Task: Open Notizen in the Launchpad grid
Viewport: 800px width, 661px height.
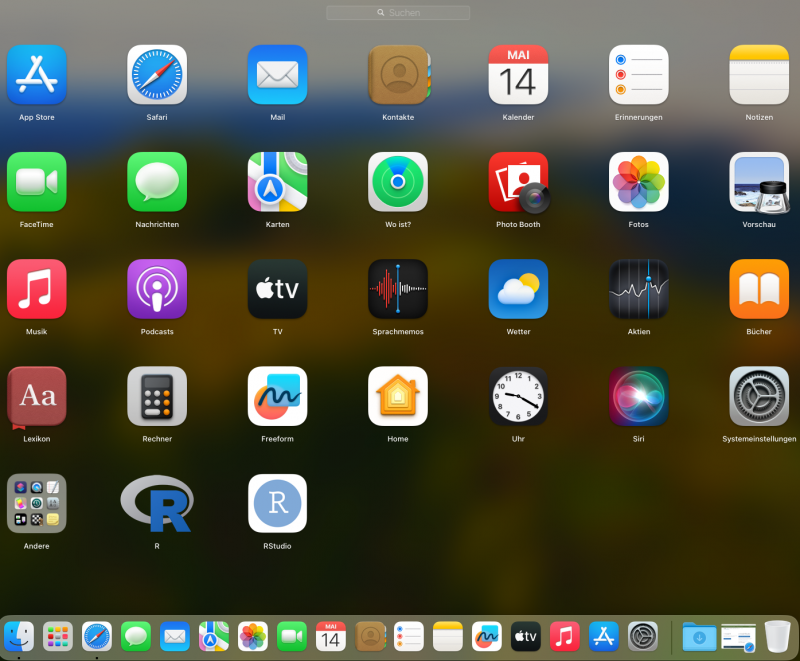Action: [x=759, y=75]
